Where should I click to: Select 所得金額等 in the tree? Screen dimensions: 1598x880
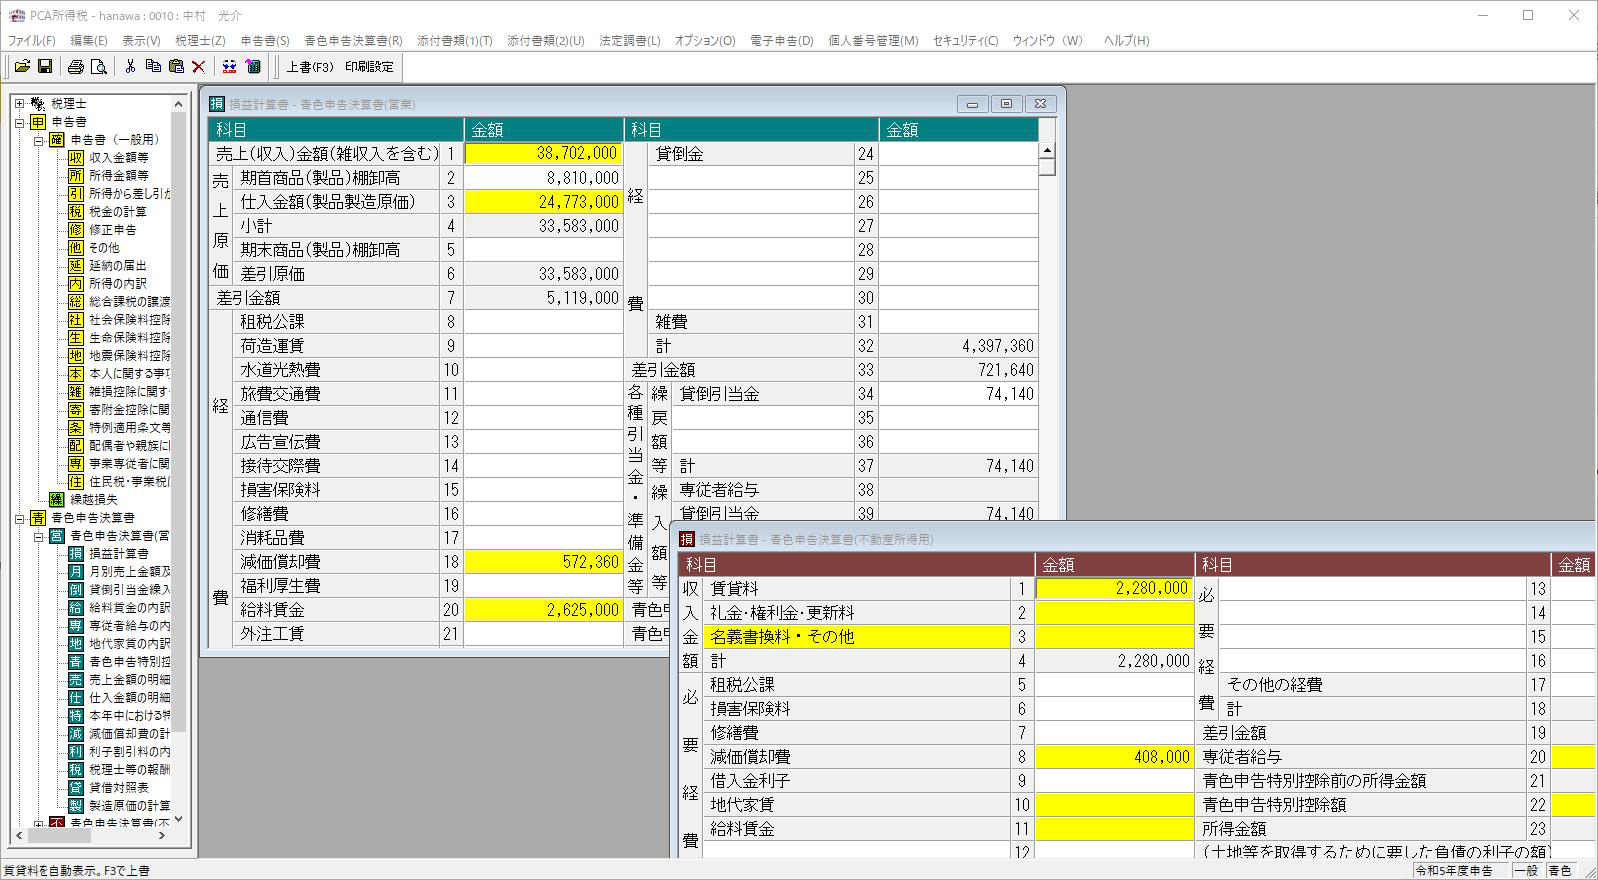[x=119, y=175]
